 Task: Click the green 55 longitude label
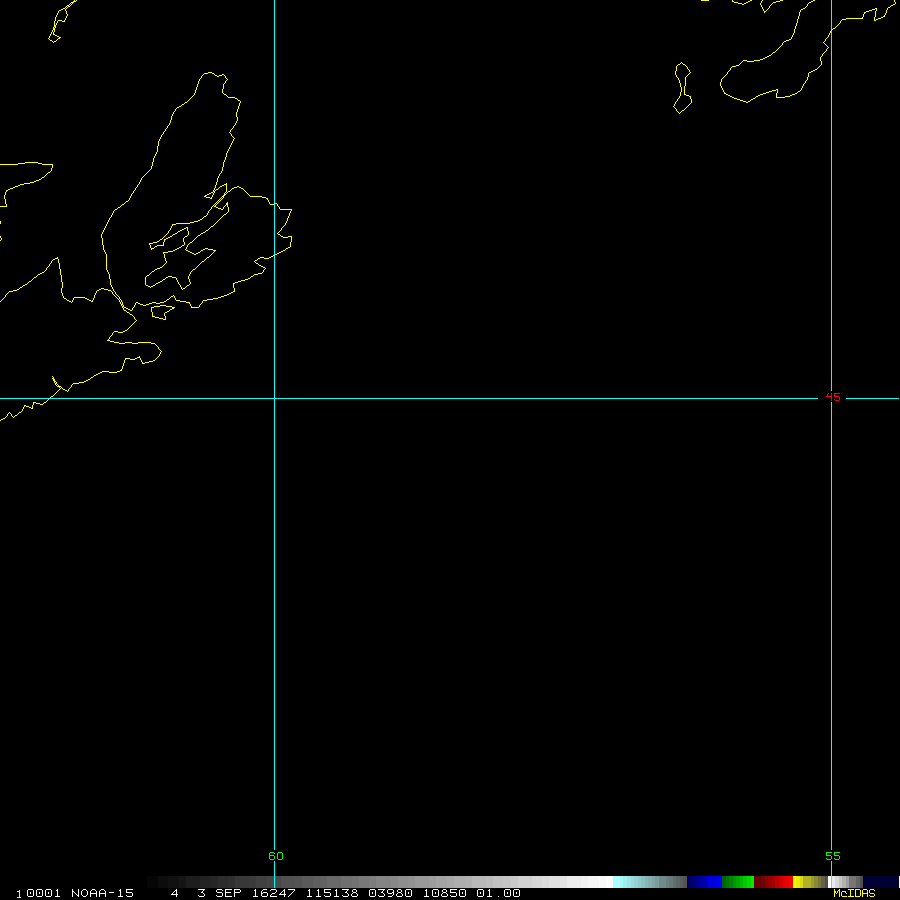pos(832,856)
